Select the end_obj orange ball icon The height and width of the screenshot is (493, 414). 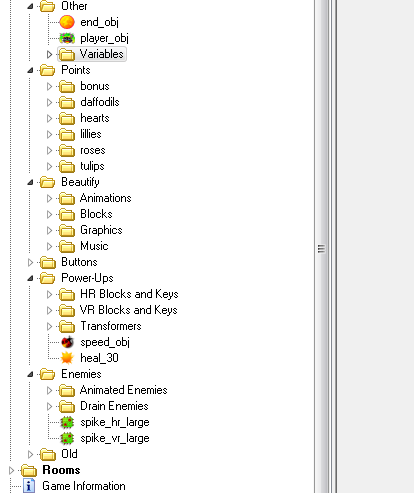click(x=67, y=22)
